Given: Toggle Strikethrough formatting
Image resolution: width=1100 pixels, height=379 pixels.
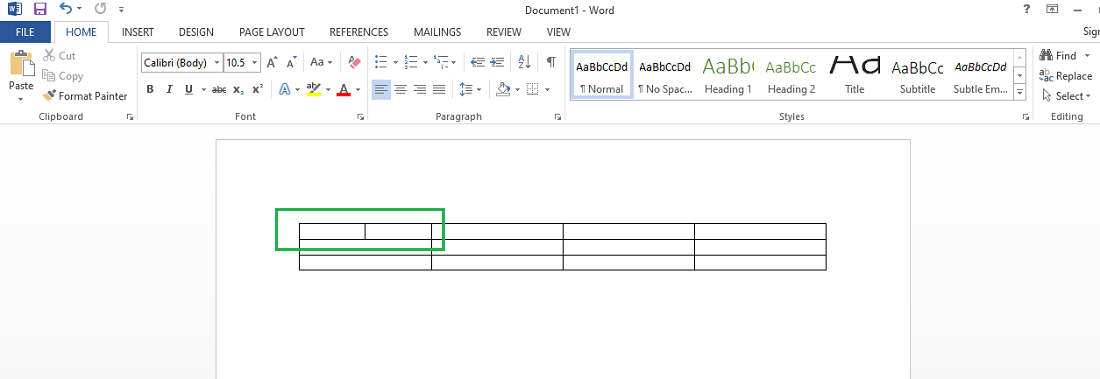Looking at the screenshot, I should click(219, 89).
